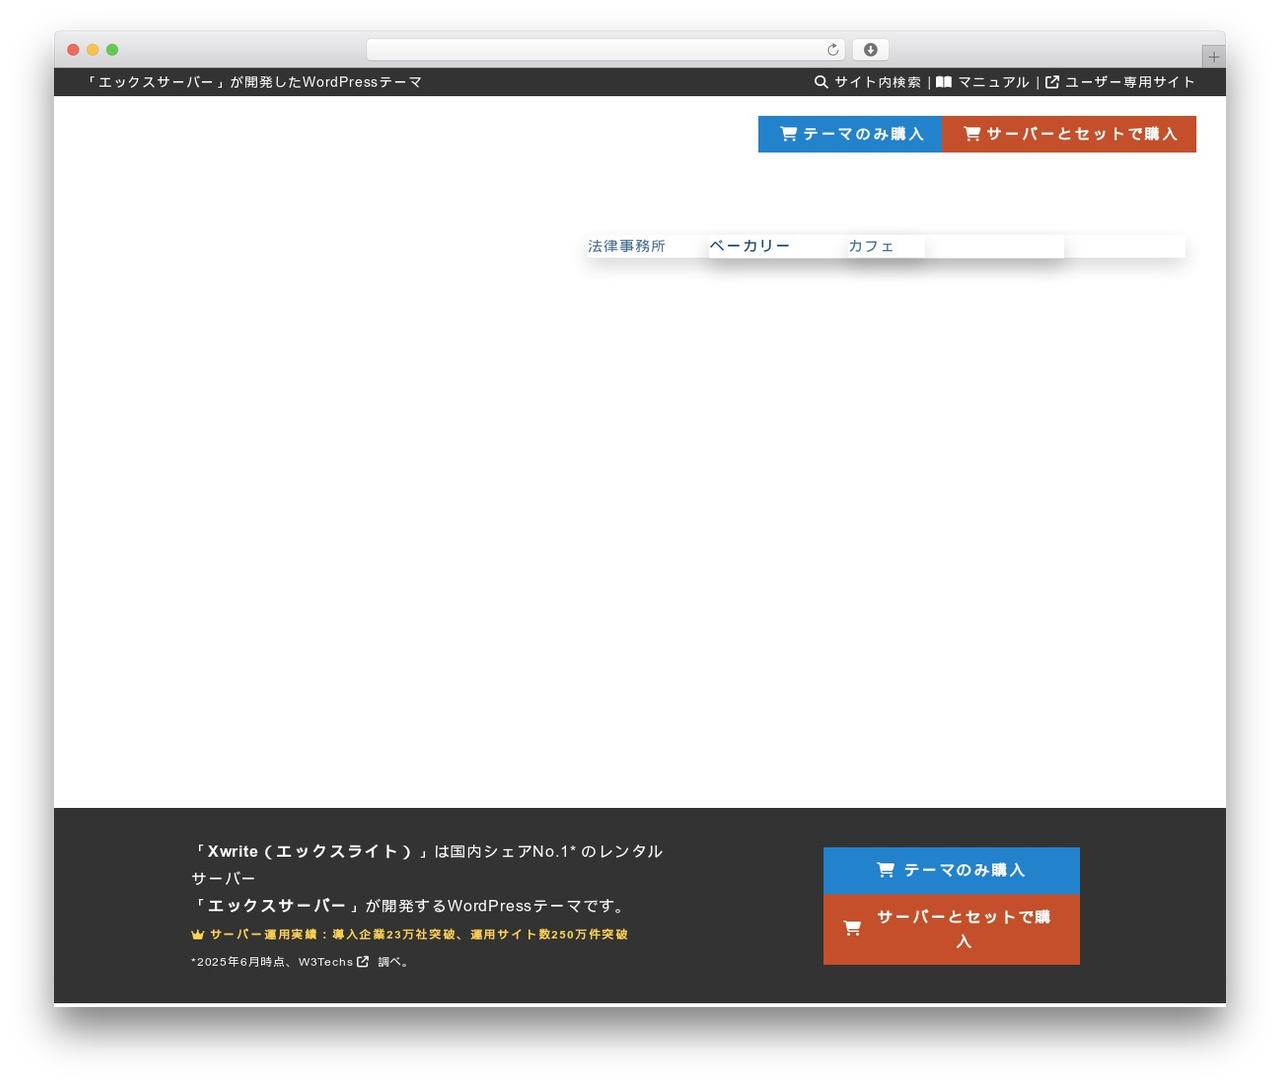This screenshot has height=1084, width=1280.
Task: Click the blue テーマのみ購入 button in the header
Action: tap(850, 134)
